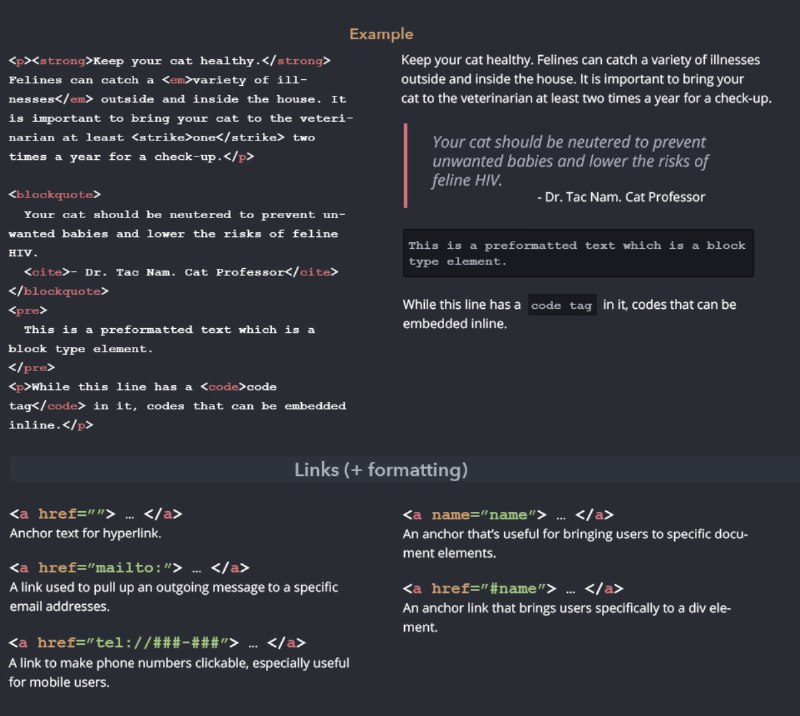Click description about outgoing message link
Screen dimensions: 800x716
point(173,597)
